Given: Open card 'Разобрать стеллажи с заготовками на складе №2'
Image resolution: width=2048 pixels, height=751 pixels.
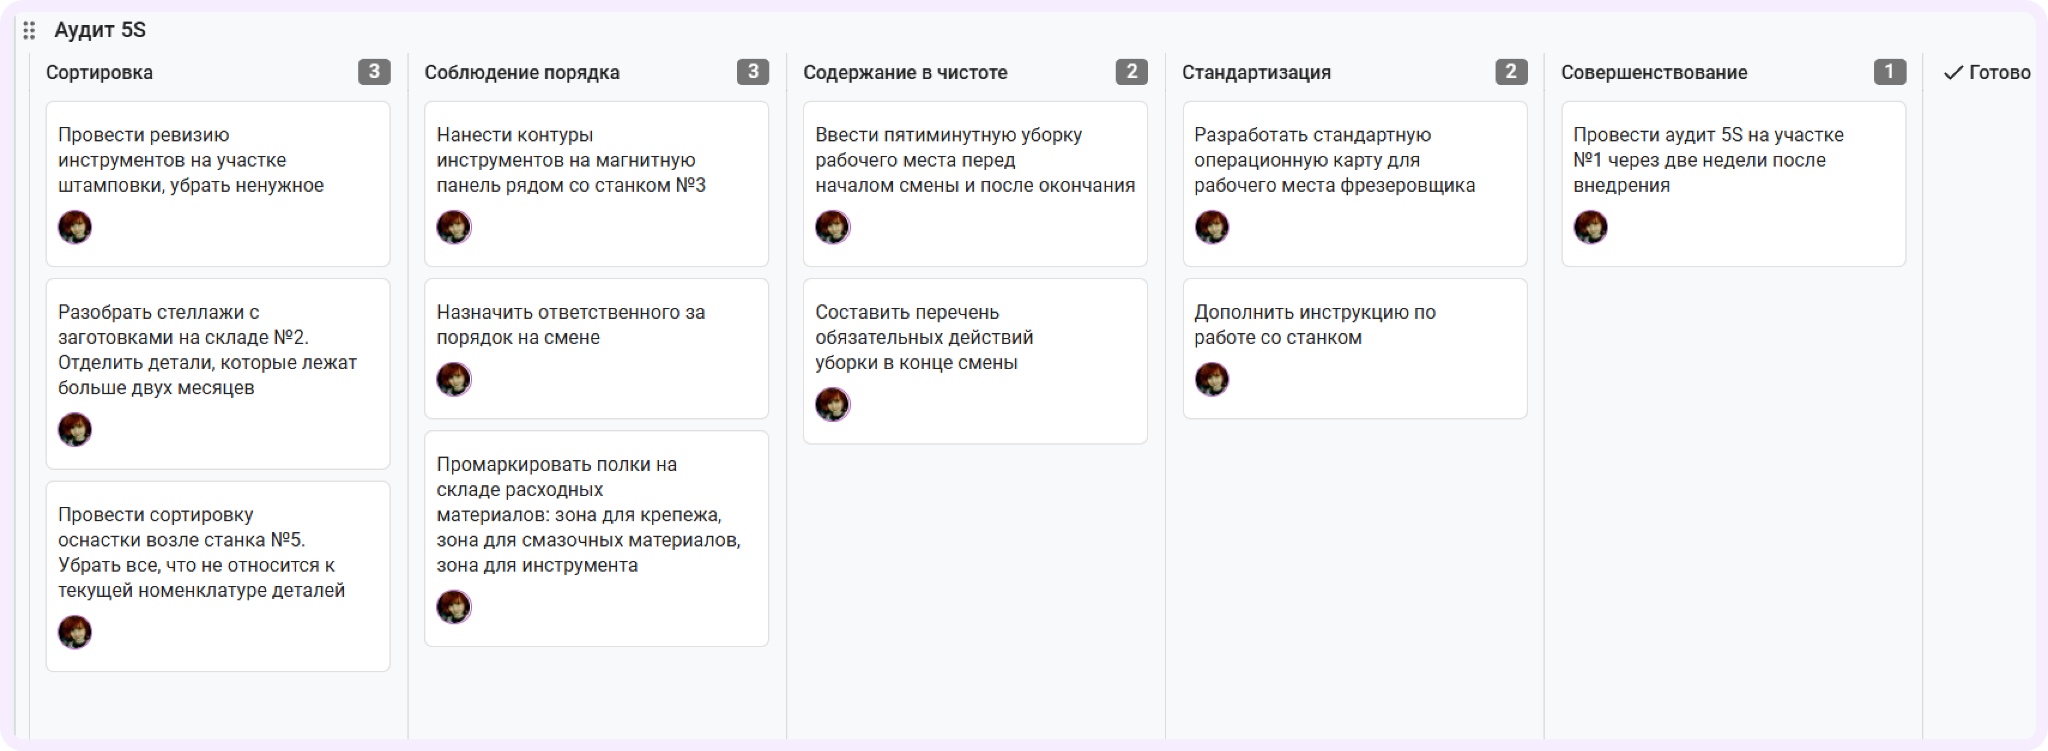Looking at the screenshot, I should pyautogui.click(x=218, y=374).
